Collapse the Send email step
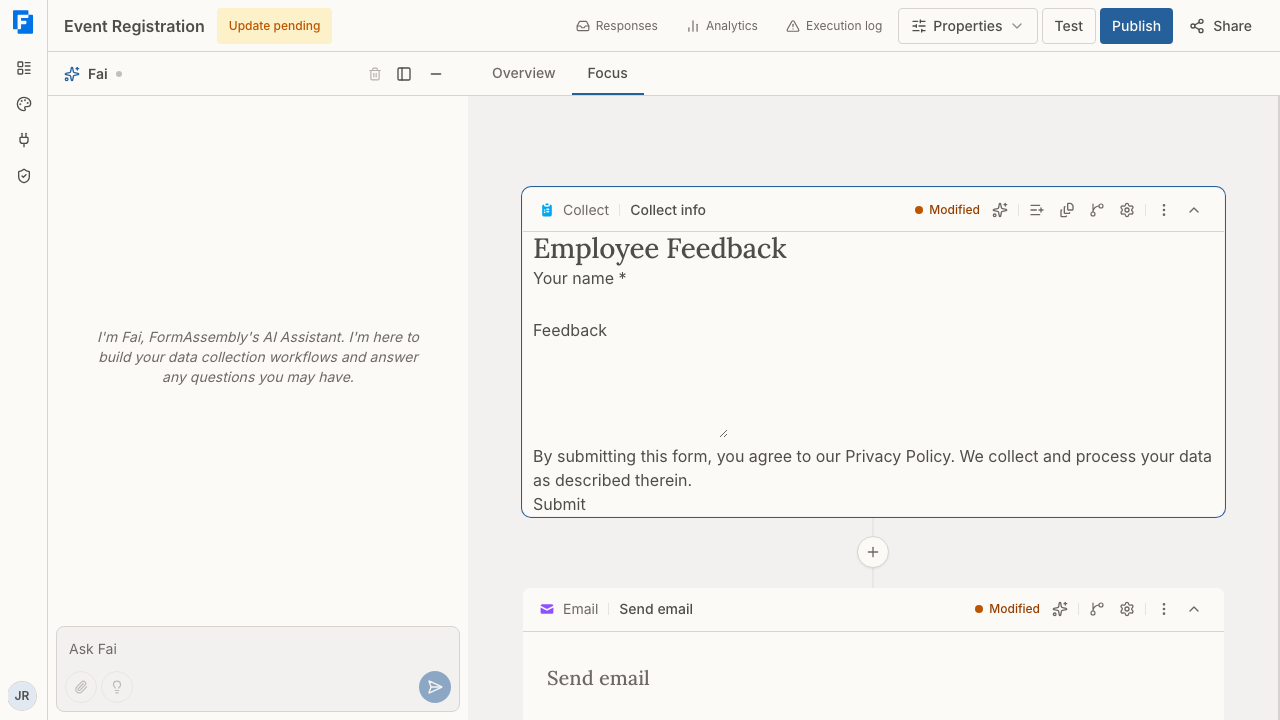The width and height of the screenshot is (1280, 720). pos(1194,609)
